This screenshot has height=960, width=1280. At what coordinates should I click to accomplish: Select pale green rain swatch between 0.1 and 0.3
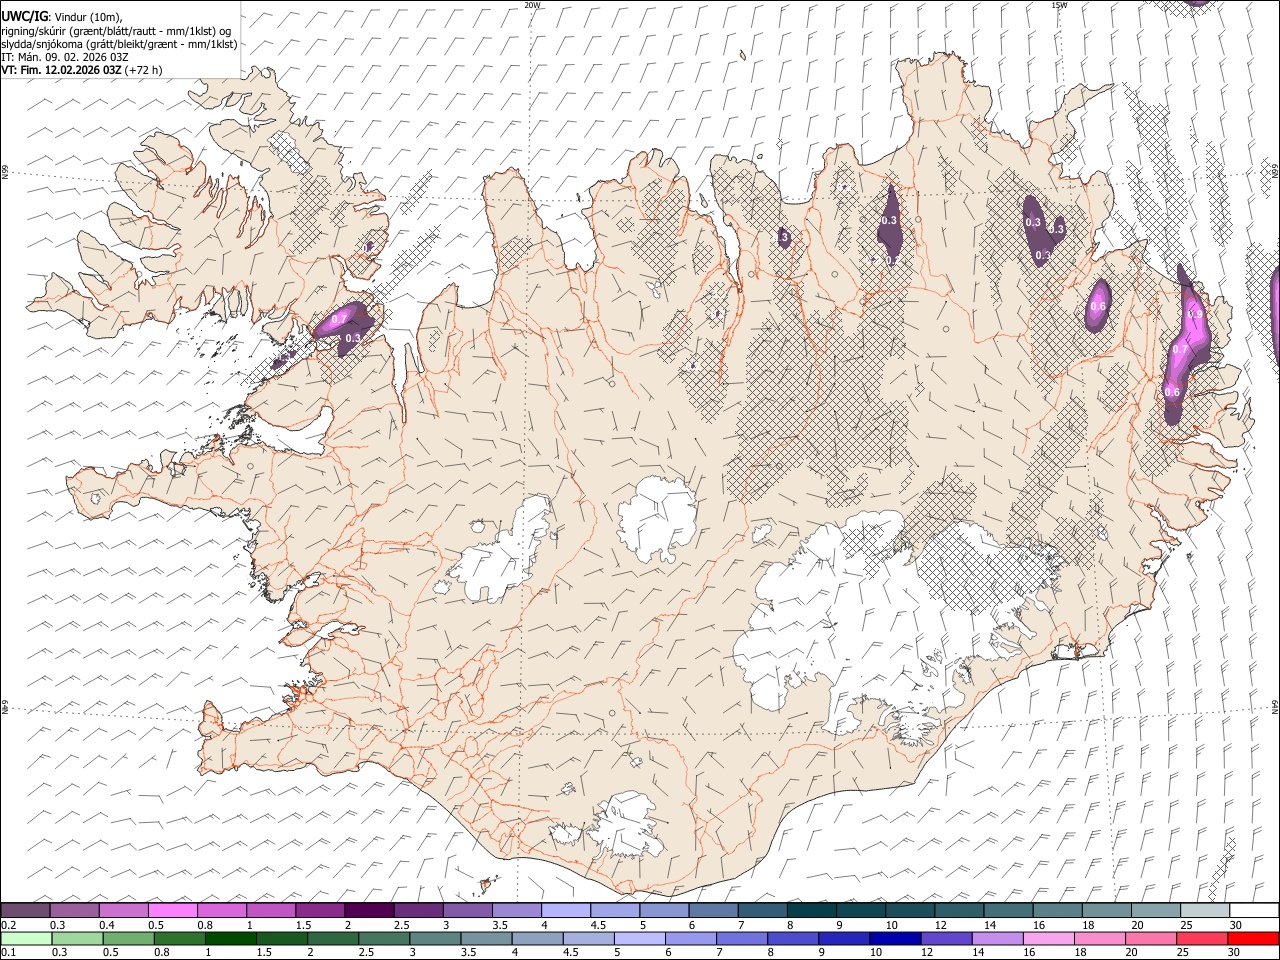pyautogui.click(x=26, y=938)
